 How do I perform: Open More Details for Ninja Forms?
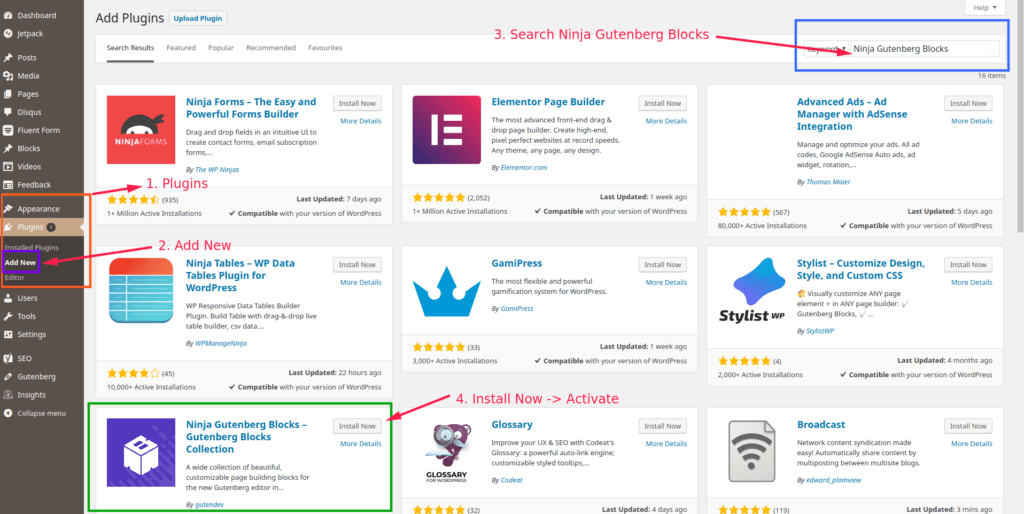pyautogui.click(x=360, y=121)
